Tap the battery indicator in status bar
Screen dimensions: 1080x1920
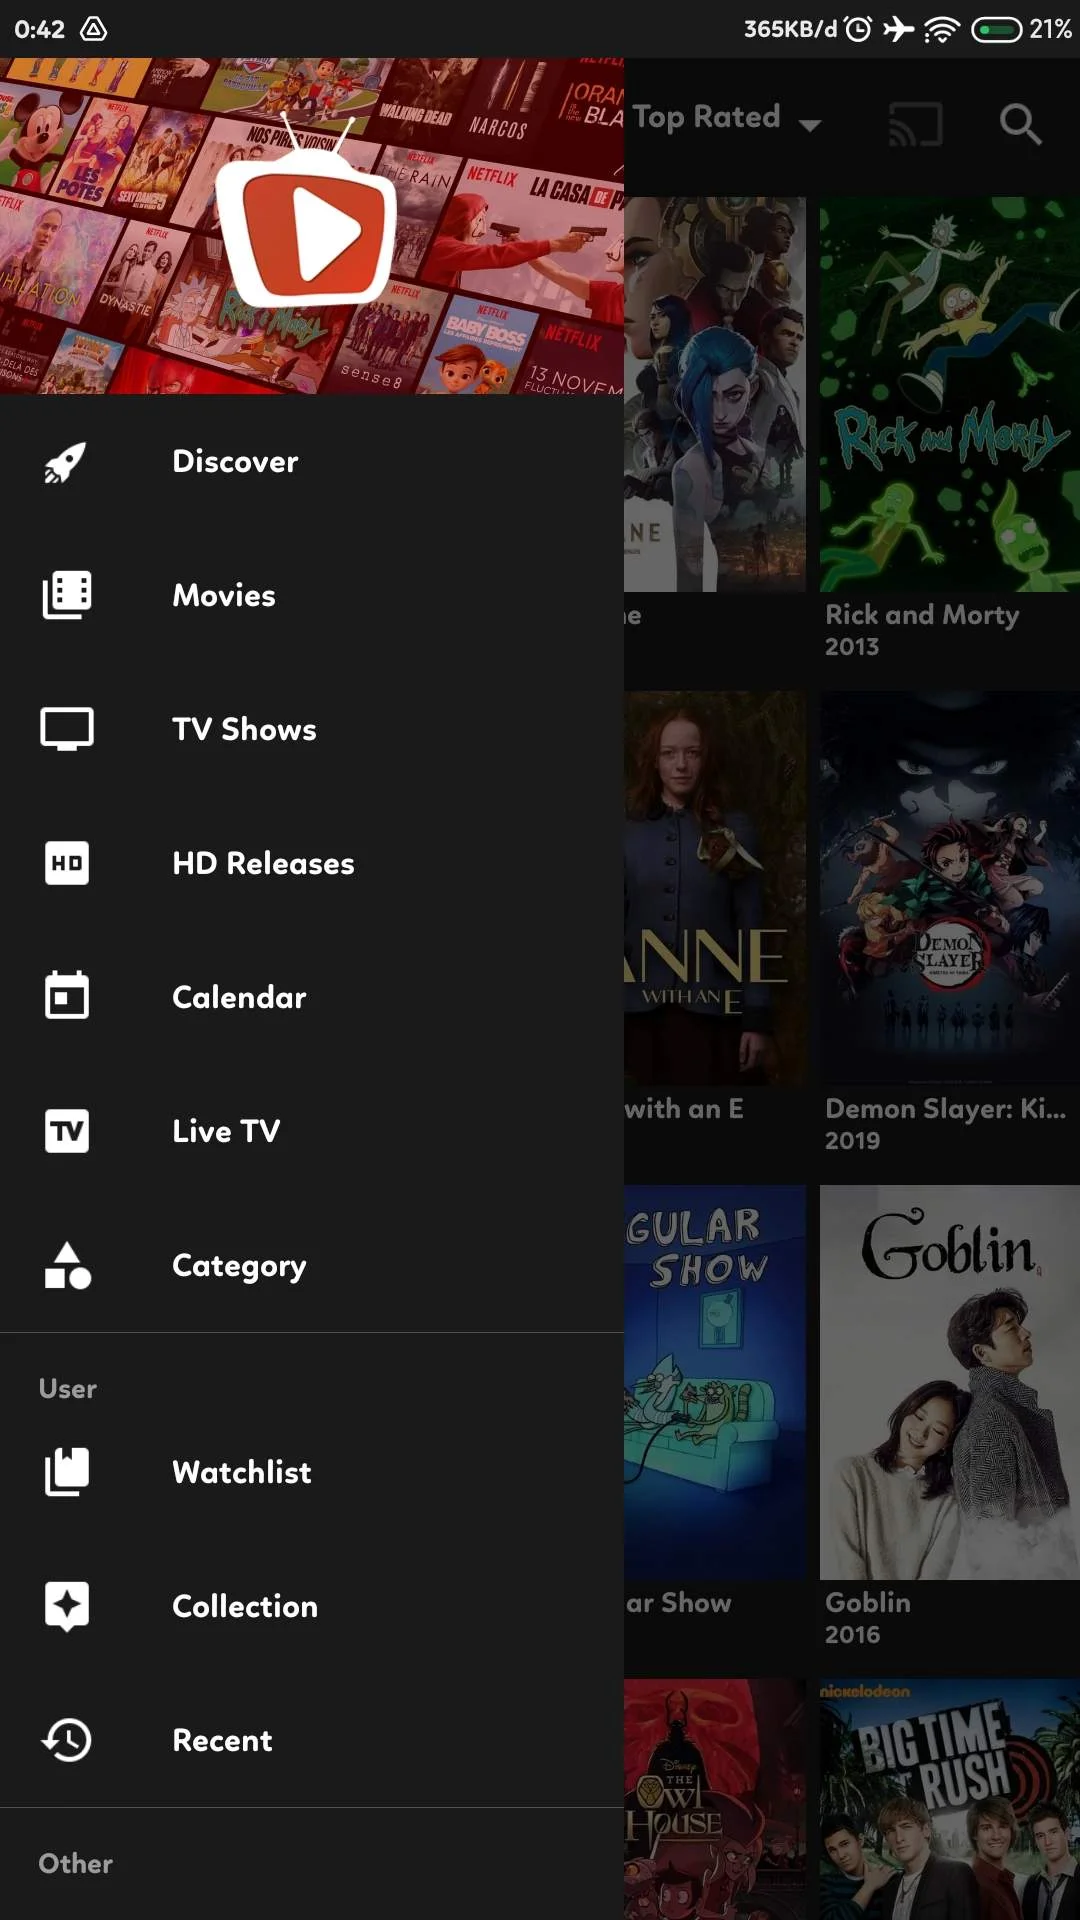point(996,29)
